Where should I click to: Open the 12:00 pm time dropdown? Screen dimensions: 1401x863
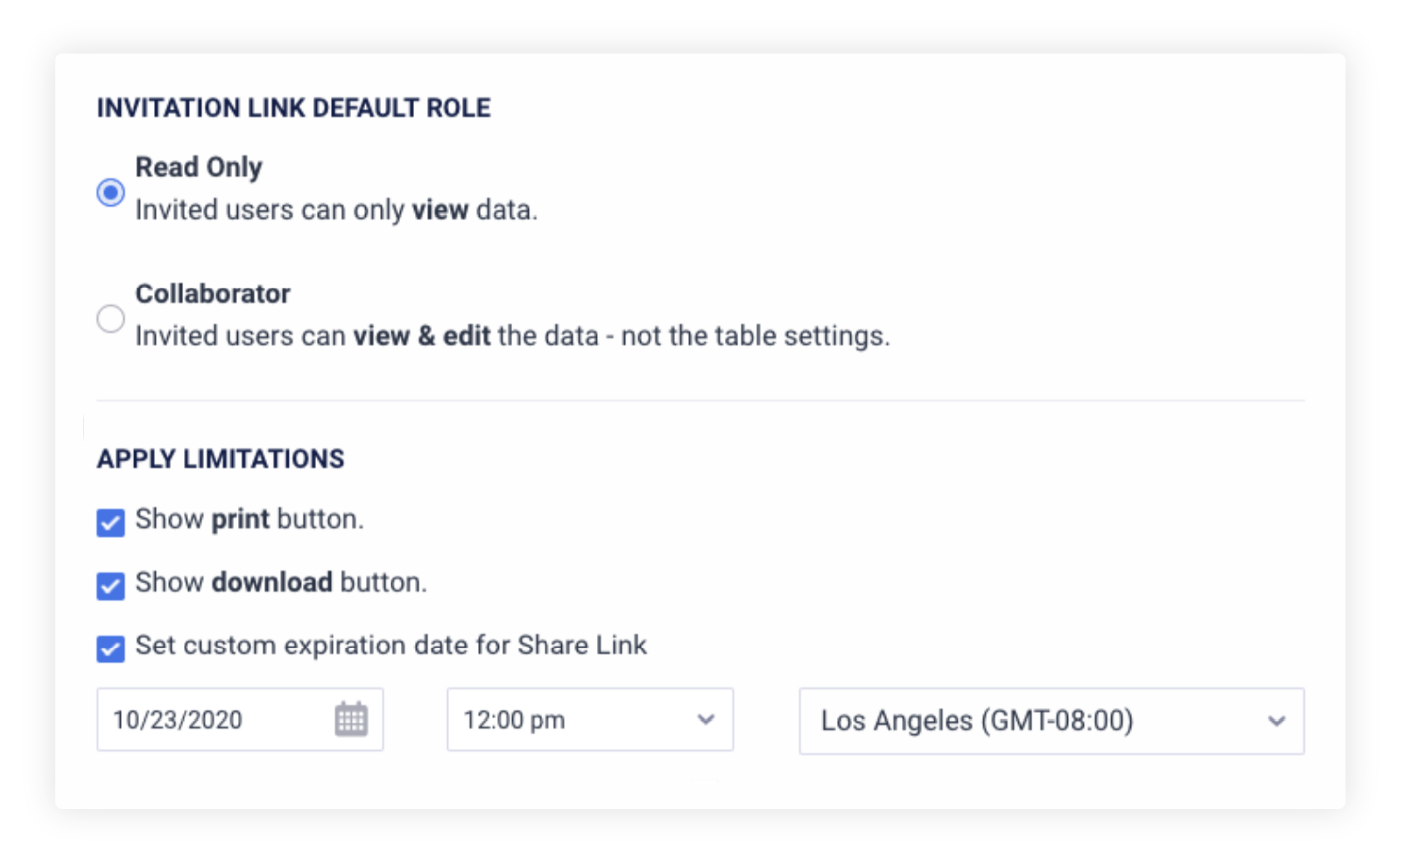589,719
